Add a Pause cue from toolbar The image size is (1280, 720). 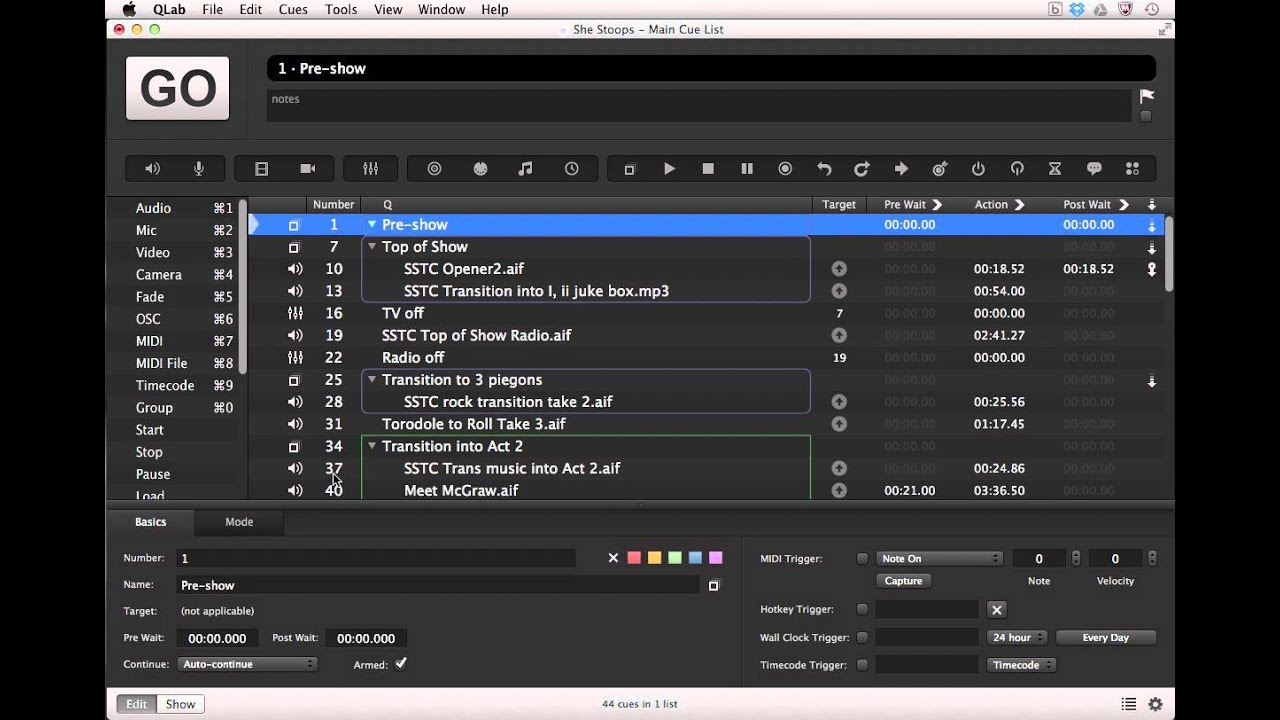[x=746, y=169]
